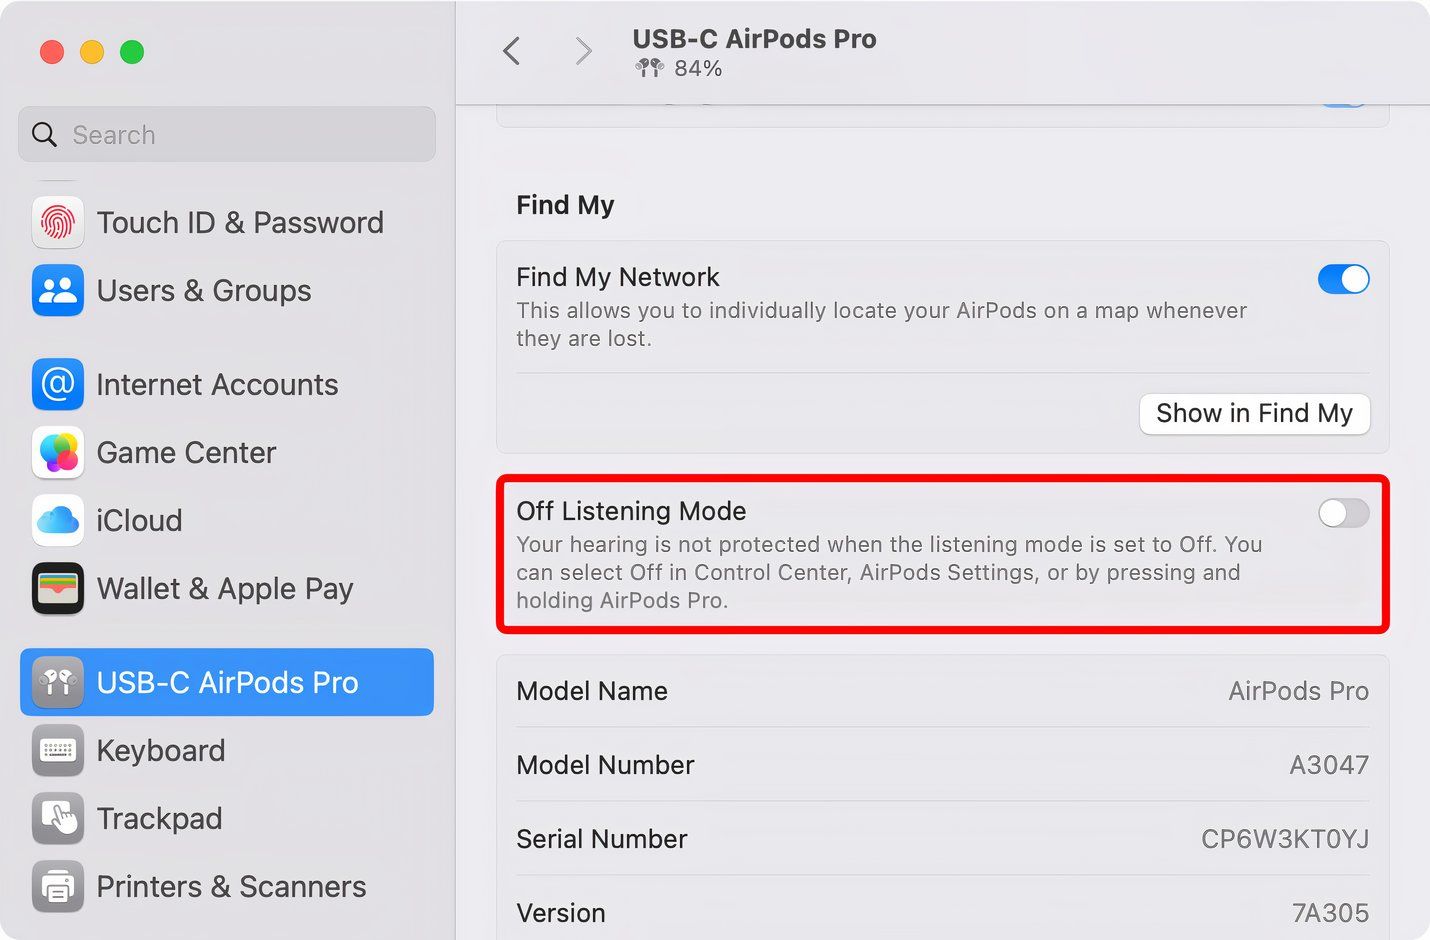Viewport: 1430px width, 940px height.
Task: Click the 84% battery percentage text
Action: point(698,68)
